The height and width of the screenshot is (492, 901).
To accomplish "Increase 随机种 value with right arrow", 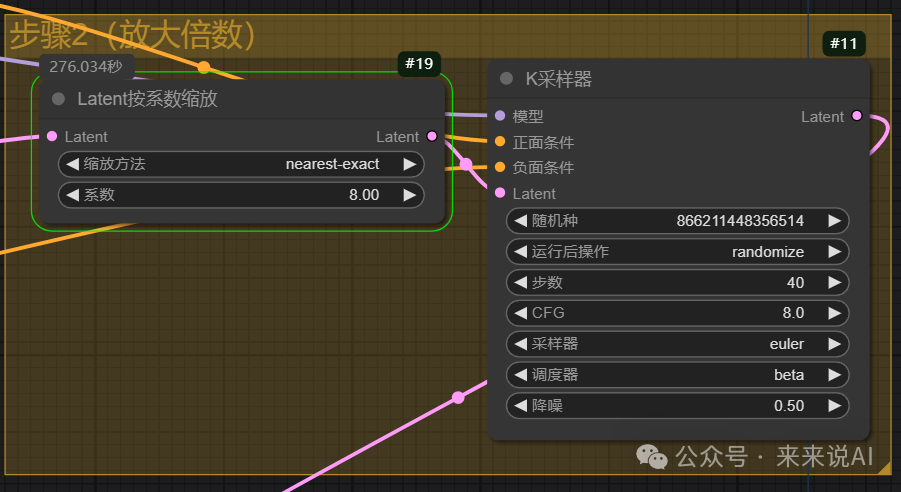I will click(x=834, y=221).
